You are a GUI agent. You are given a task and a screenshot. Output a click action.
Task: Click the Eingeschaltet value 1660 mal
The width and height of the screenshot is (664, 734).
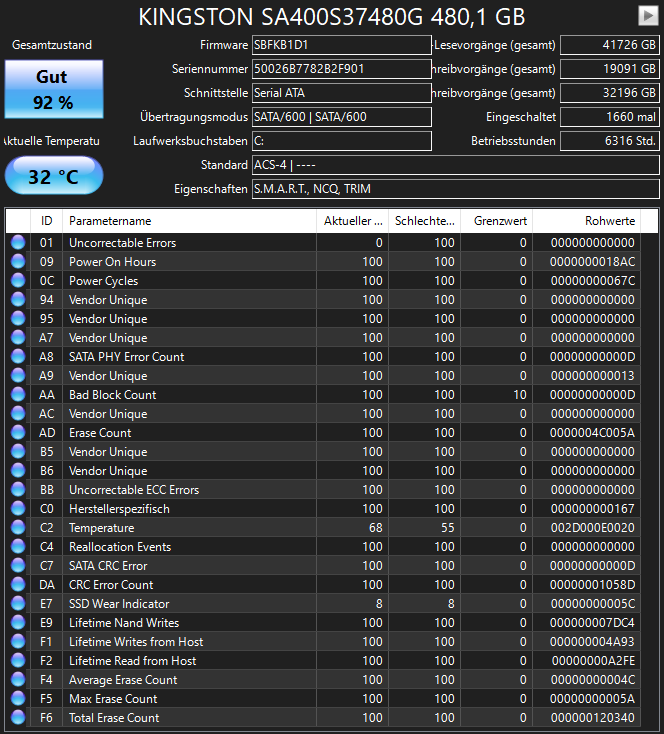point(610,117)
